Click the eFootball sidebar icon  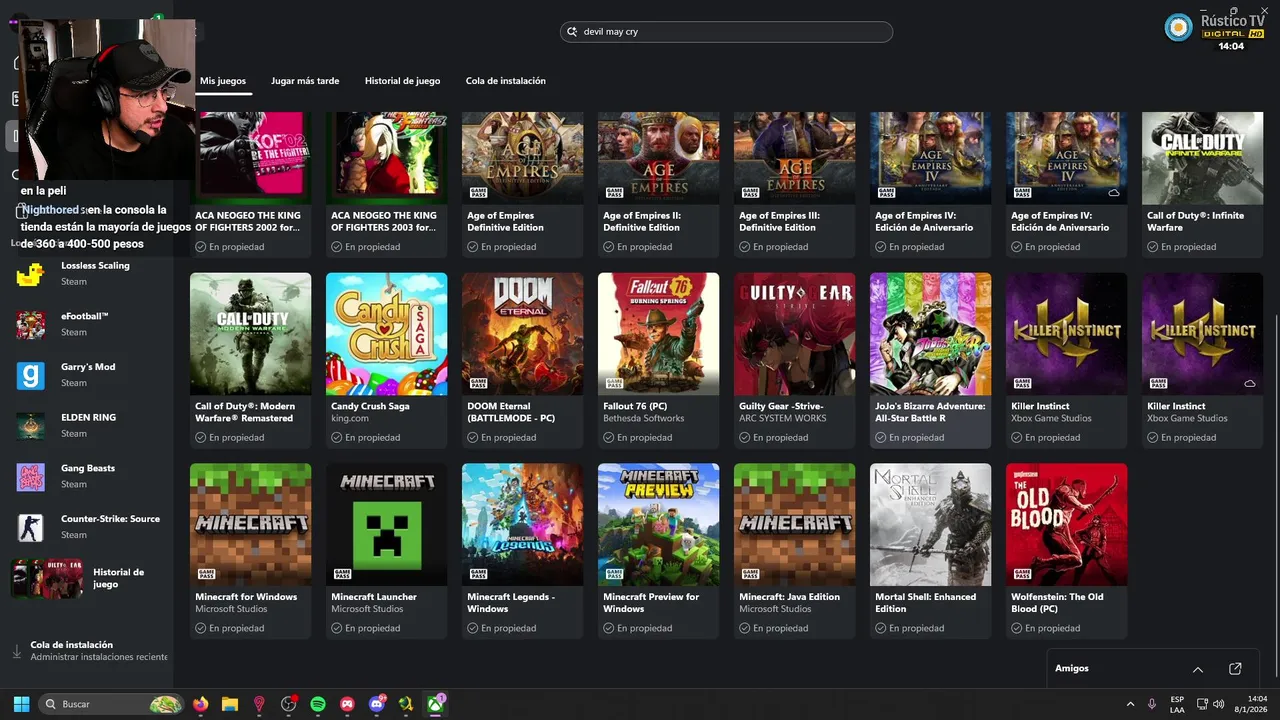coord(30,325)
